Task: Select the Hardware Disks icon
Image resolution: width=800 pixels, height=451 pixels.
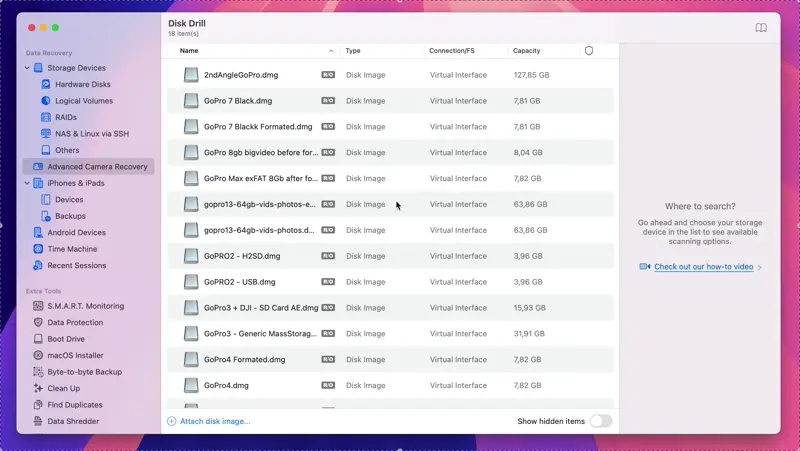Action: pos(46,84)
